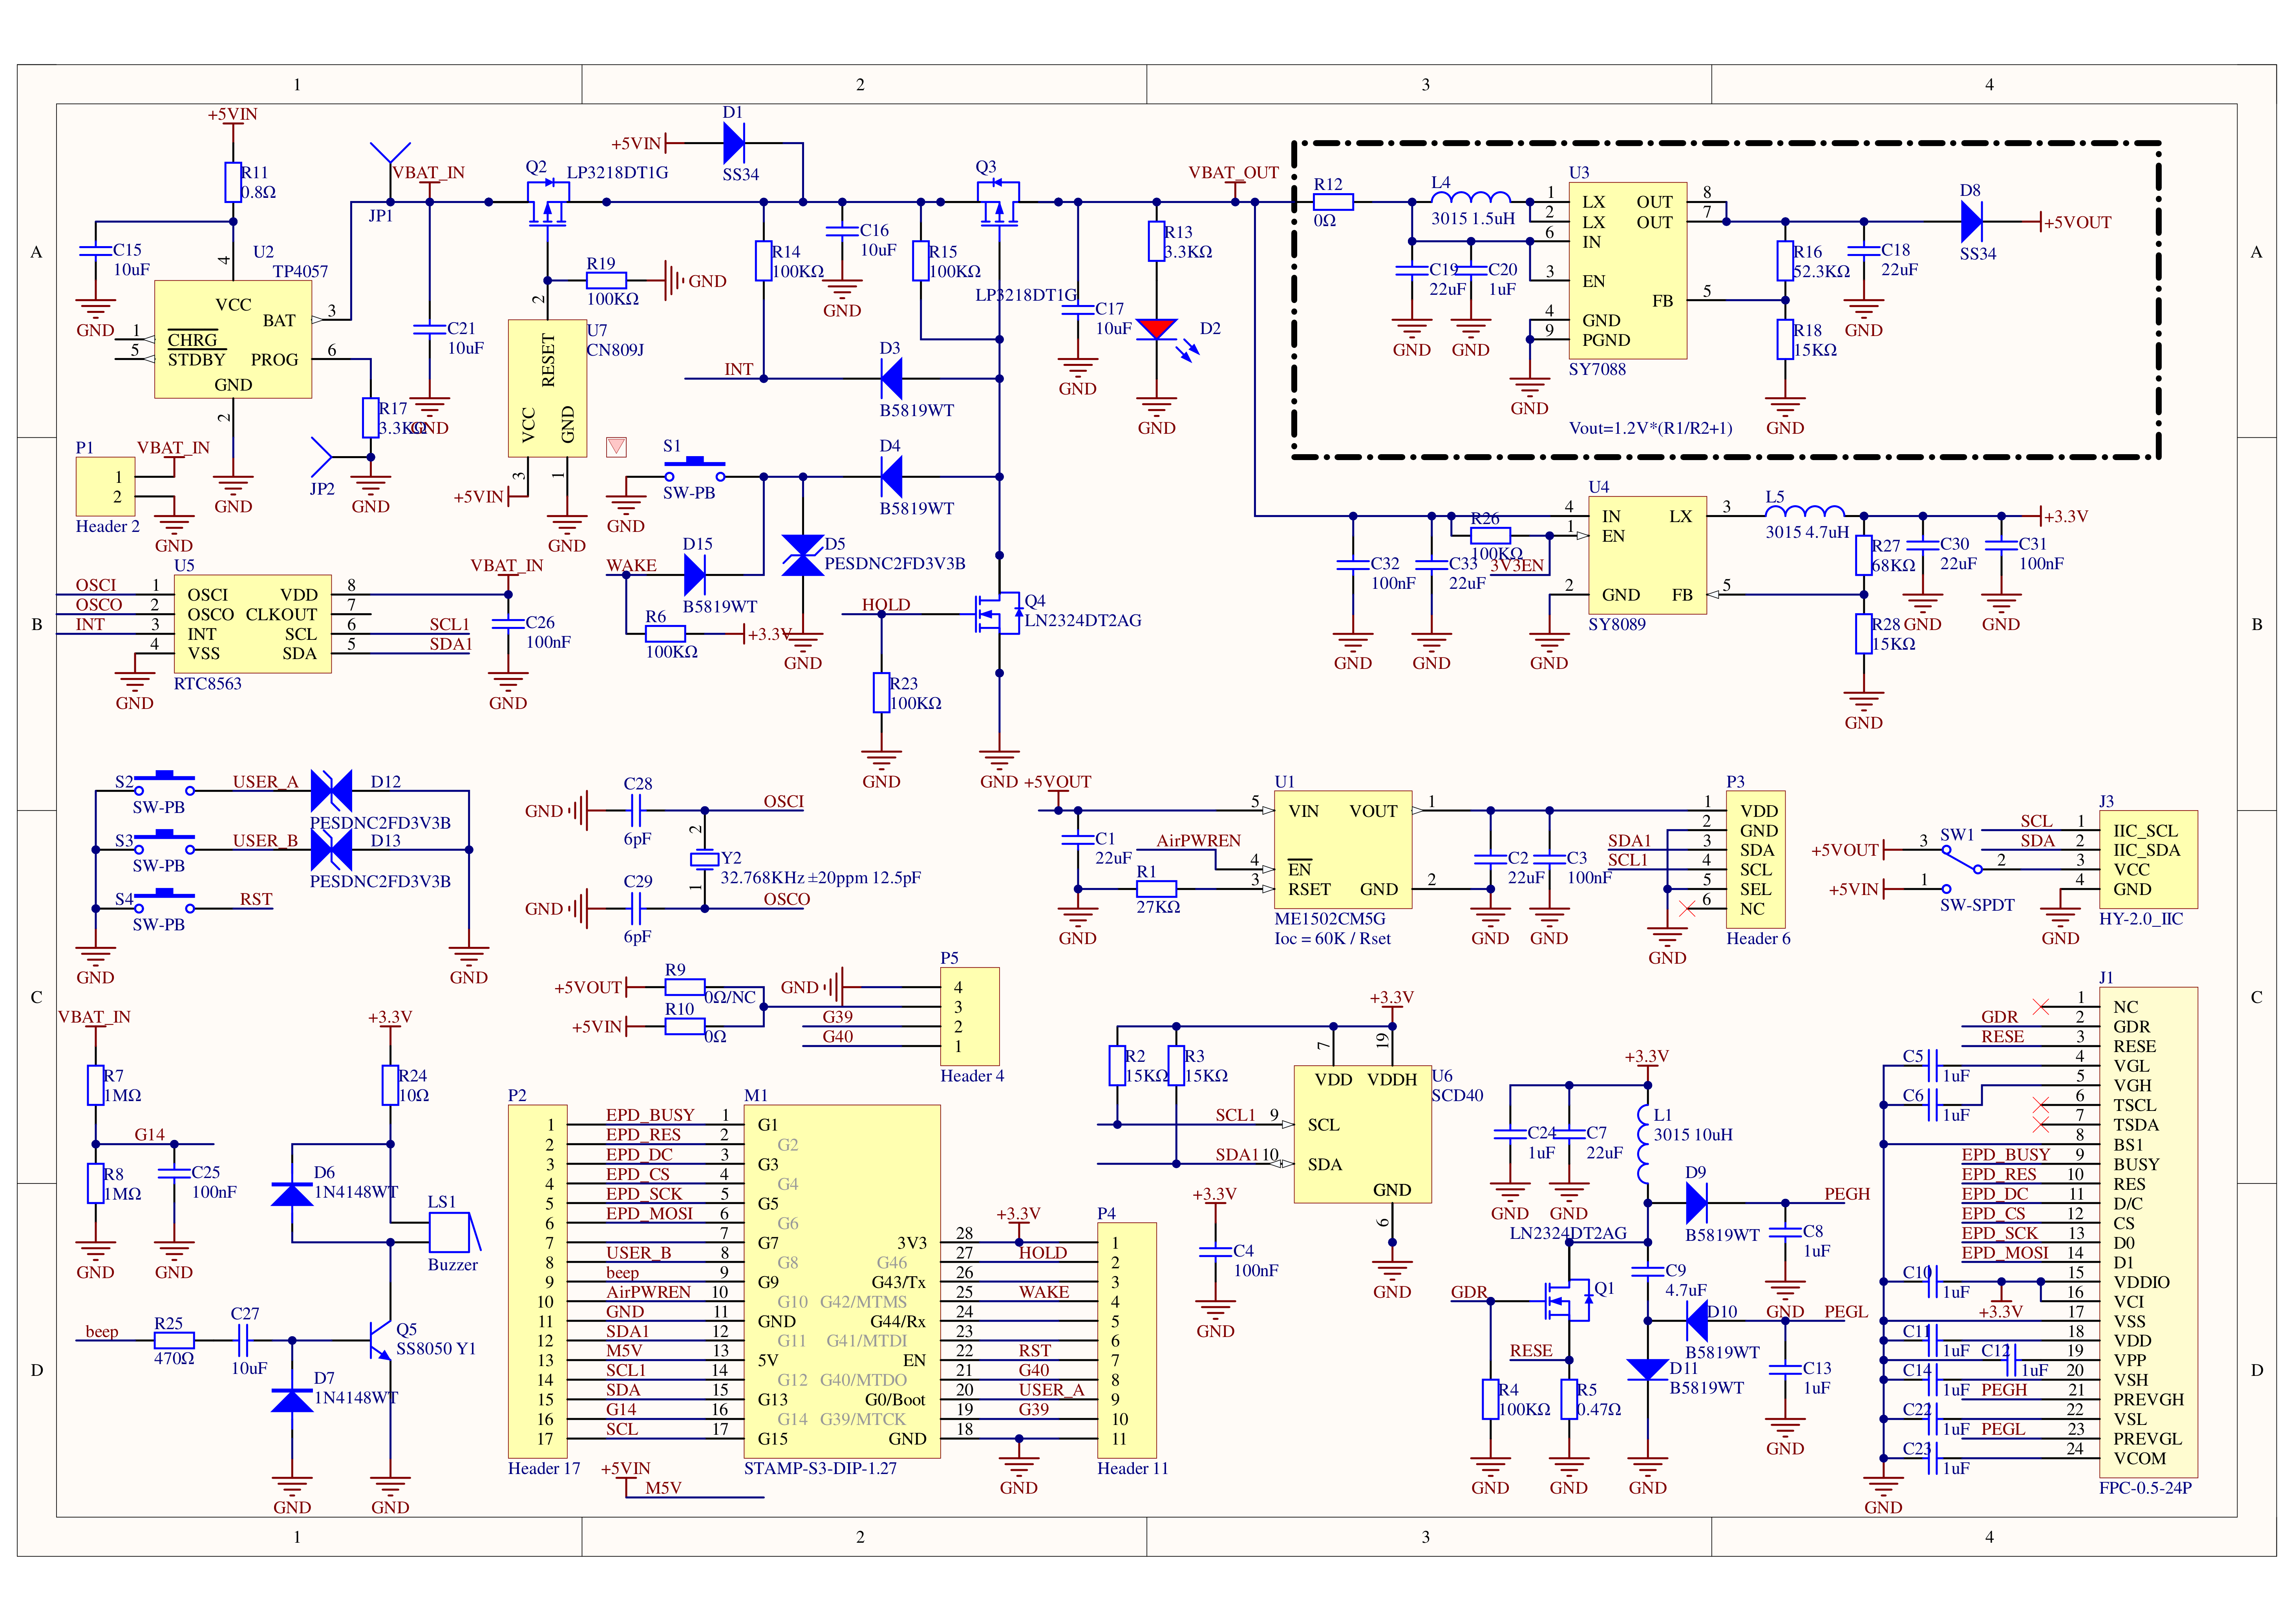Select the P4 Header 11 connector
This screenshot has width=2296, height=1622.
[1127, 1340]
